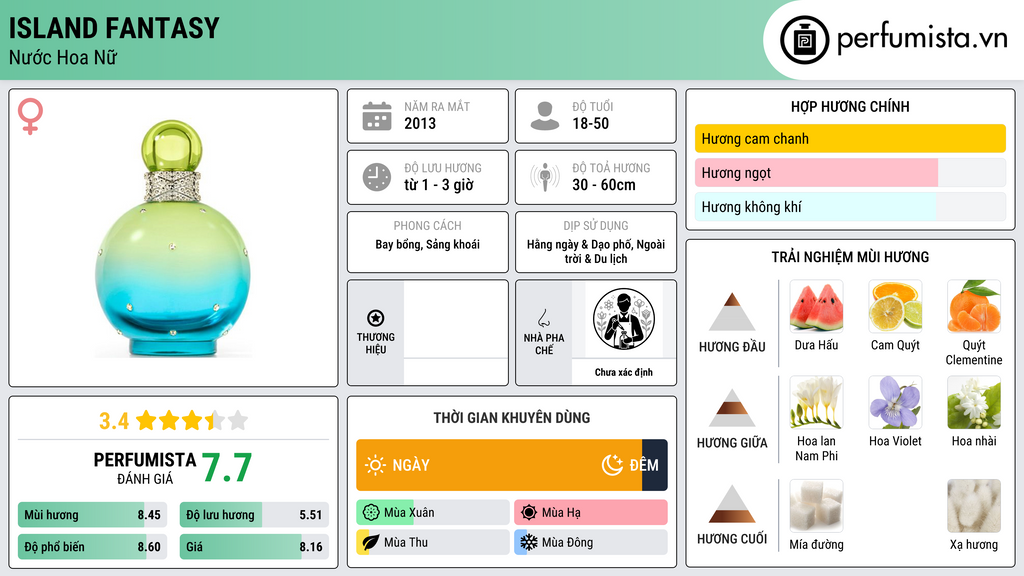Screen dimensions: 1024x576
Task: Click the green 7.7 Perfumista score
Action: [x=227, y=468]
